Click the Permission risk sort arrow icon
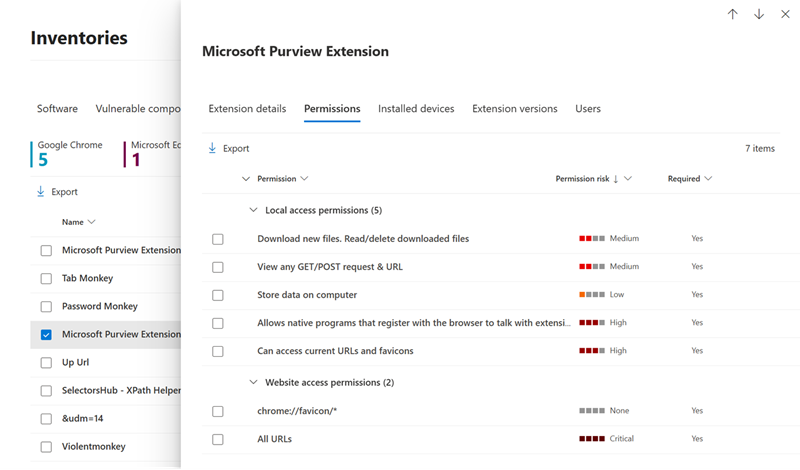800x470 pixels. [x=616, y=179]
